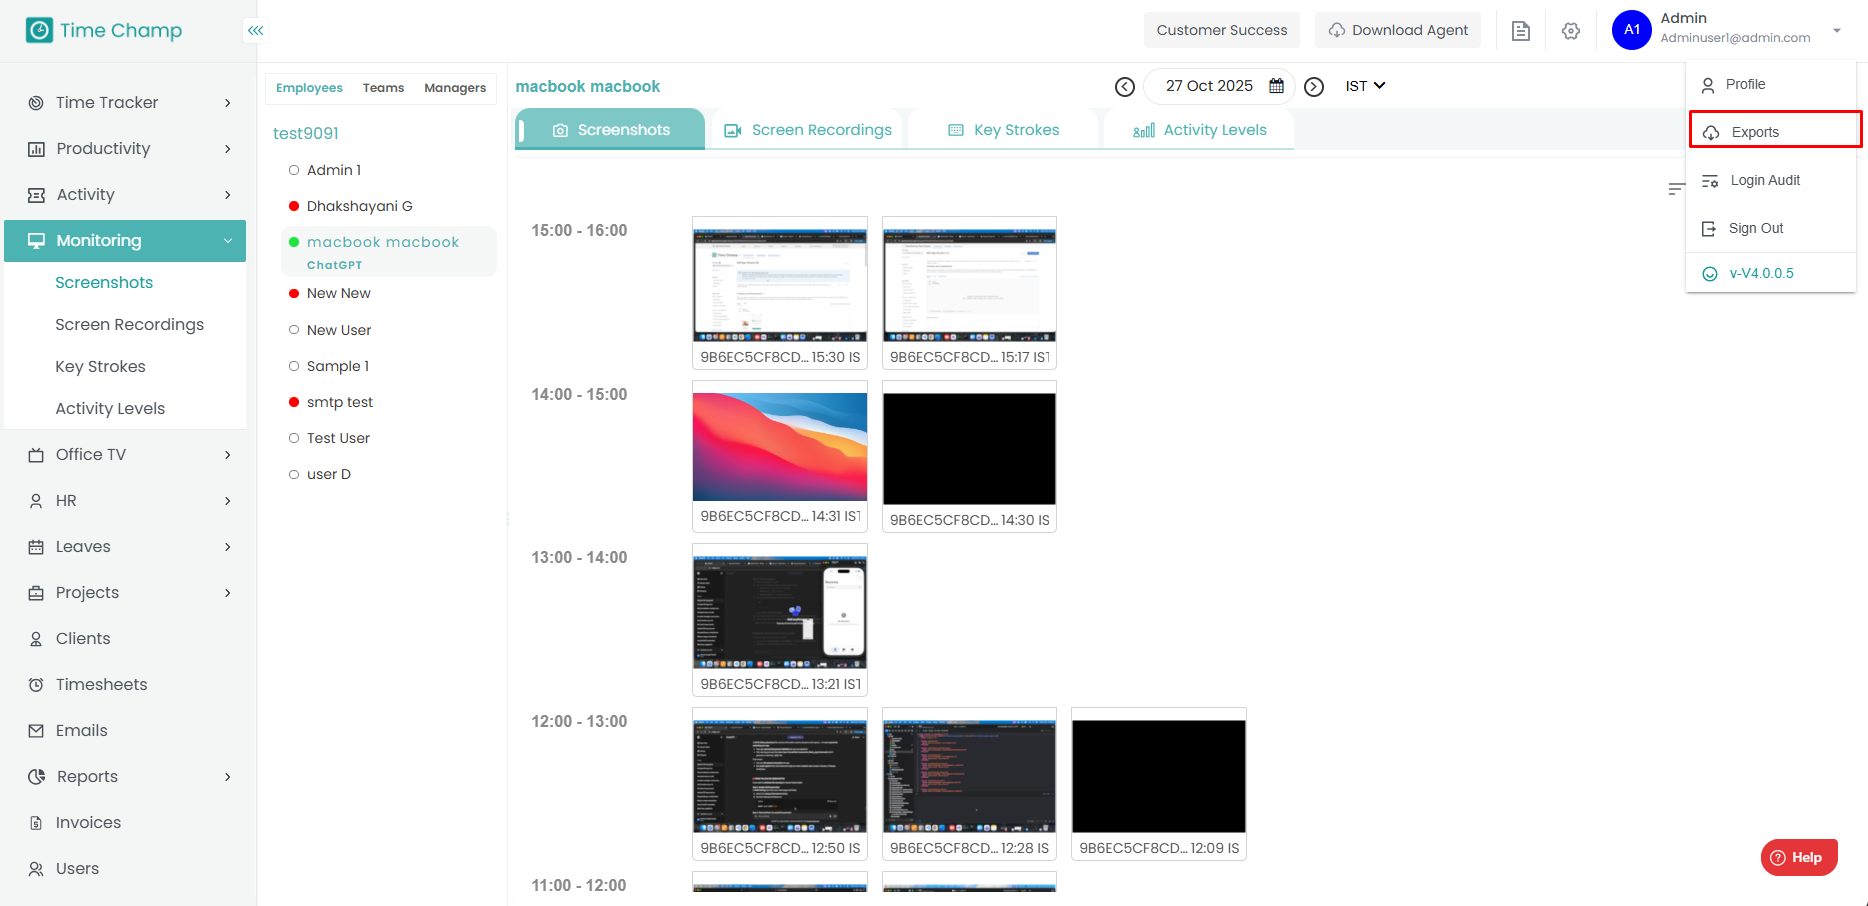Click the sort/filter lines icon
The height and width of the screenshot is (906, 1868).
pos(1676,189)
